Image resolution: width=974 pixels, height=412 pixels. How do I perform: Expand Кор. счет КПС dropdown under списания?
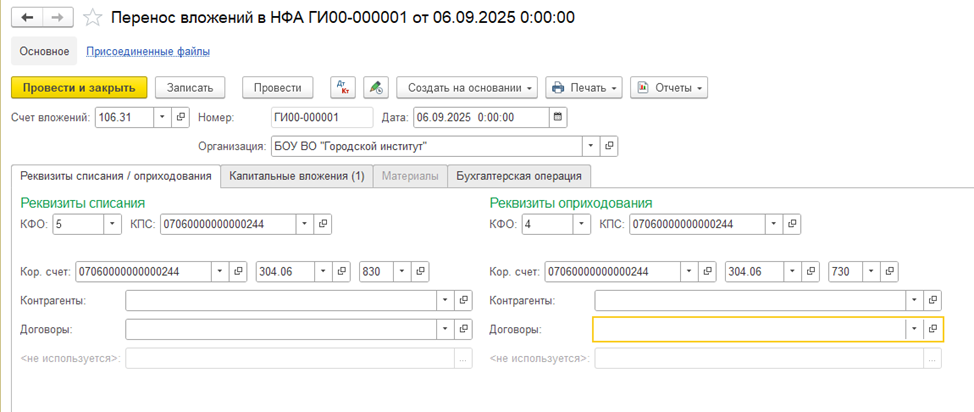click(x=219, y=272)
